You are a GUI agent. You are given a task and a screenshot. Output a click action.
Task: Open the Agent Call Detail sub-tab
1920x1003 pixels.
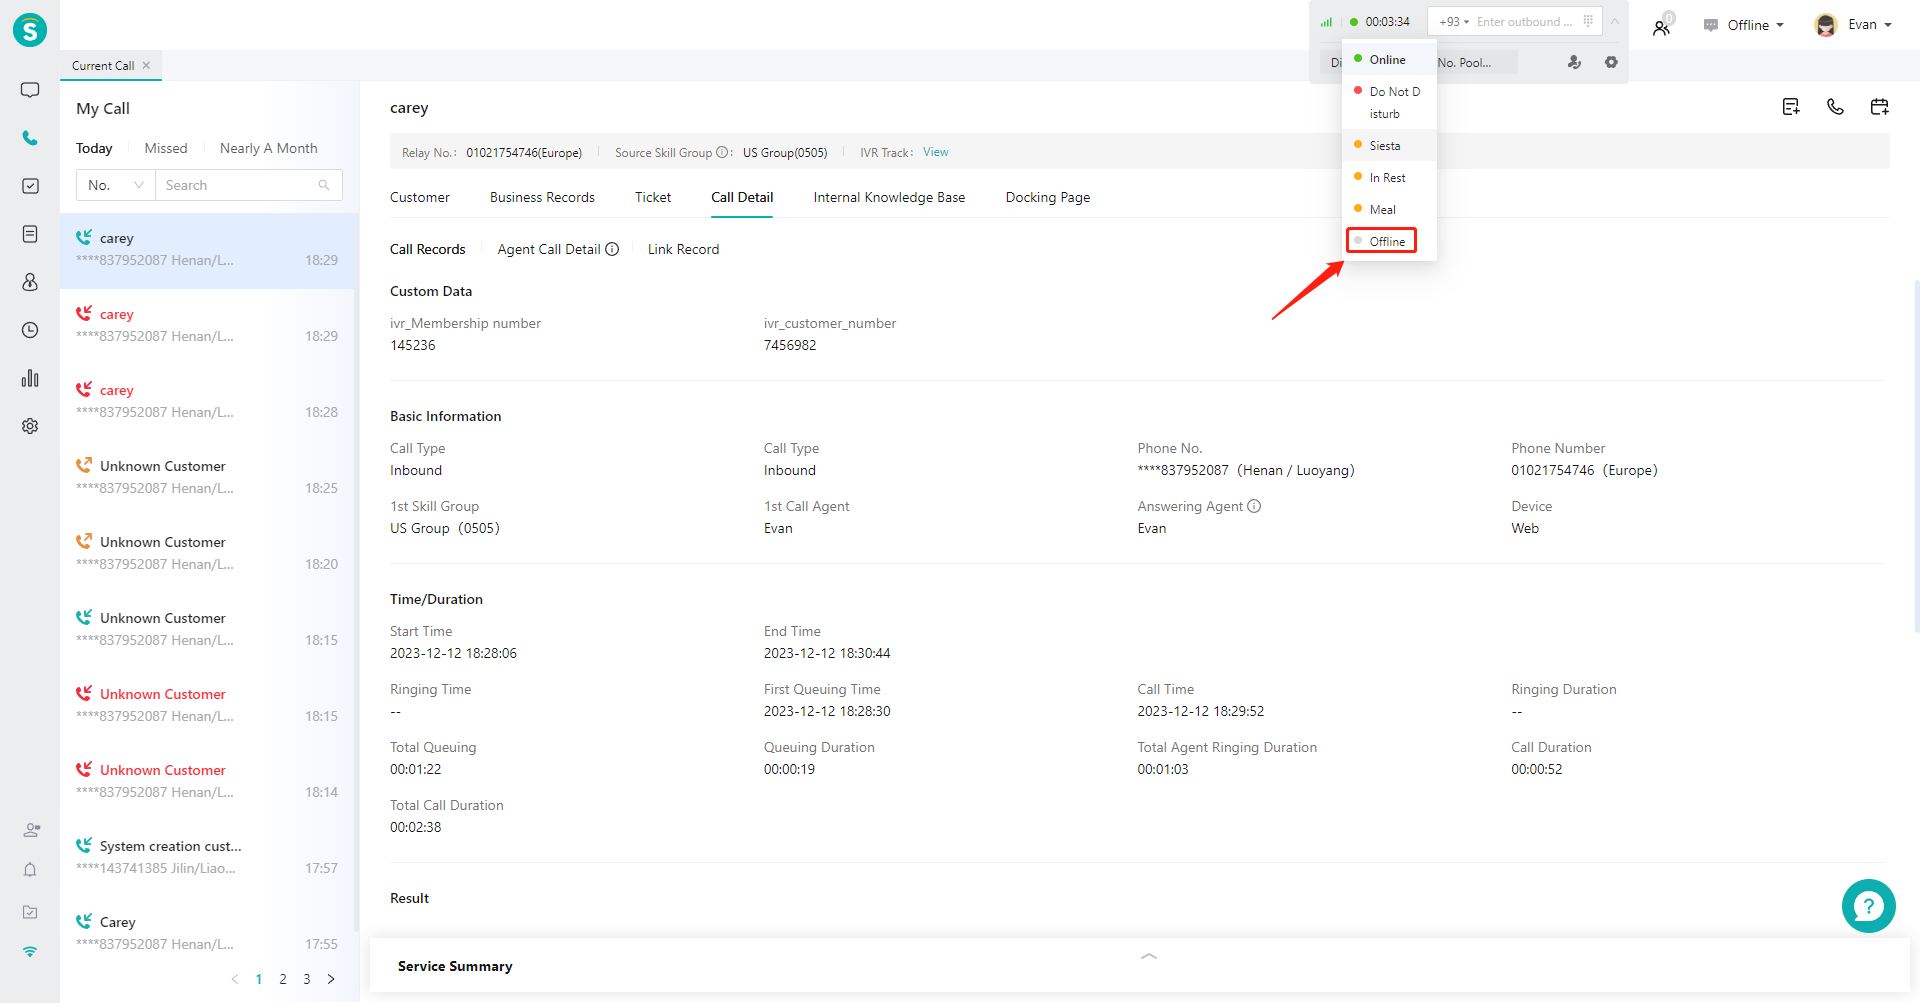[549, 249]
